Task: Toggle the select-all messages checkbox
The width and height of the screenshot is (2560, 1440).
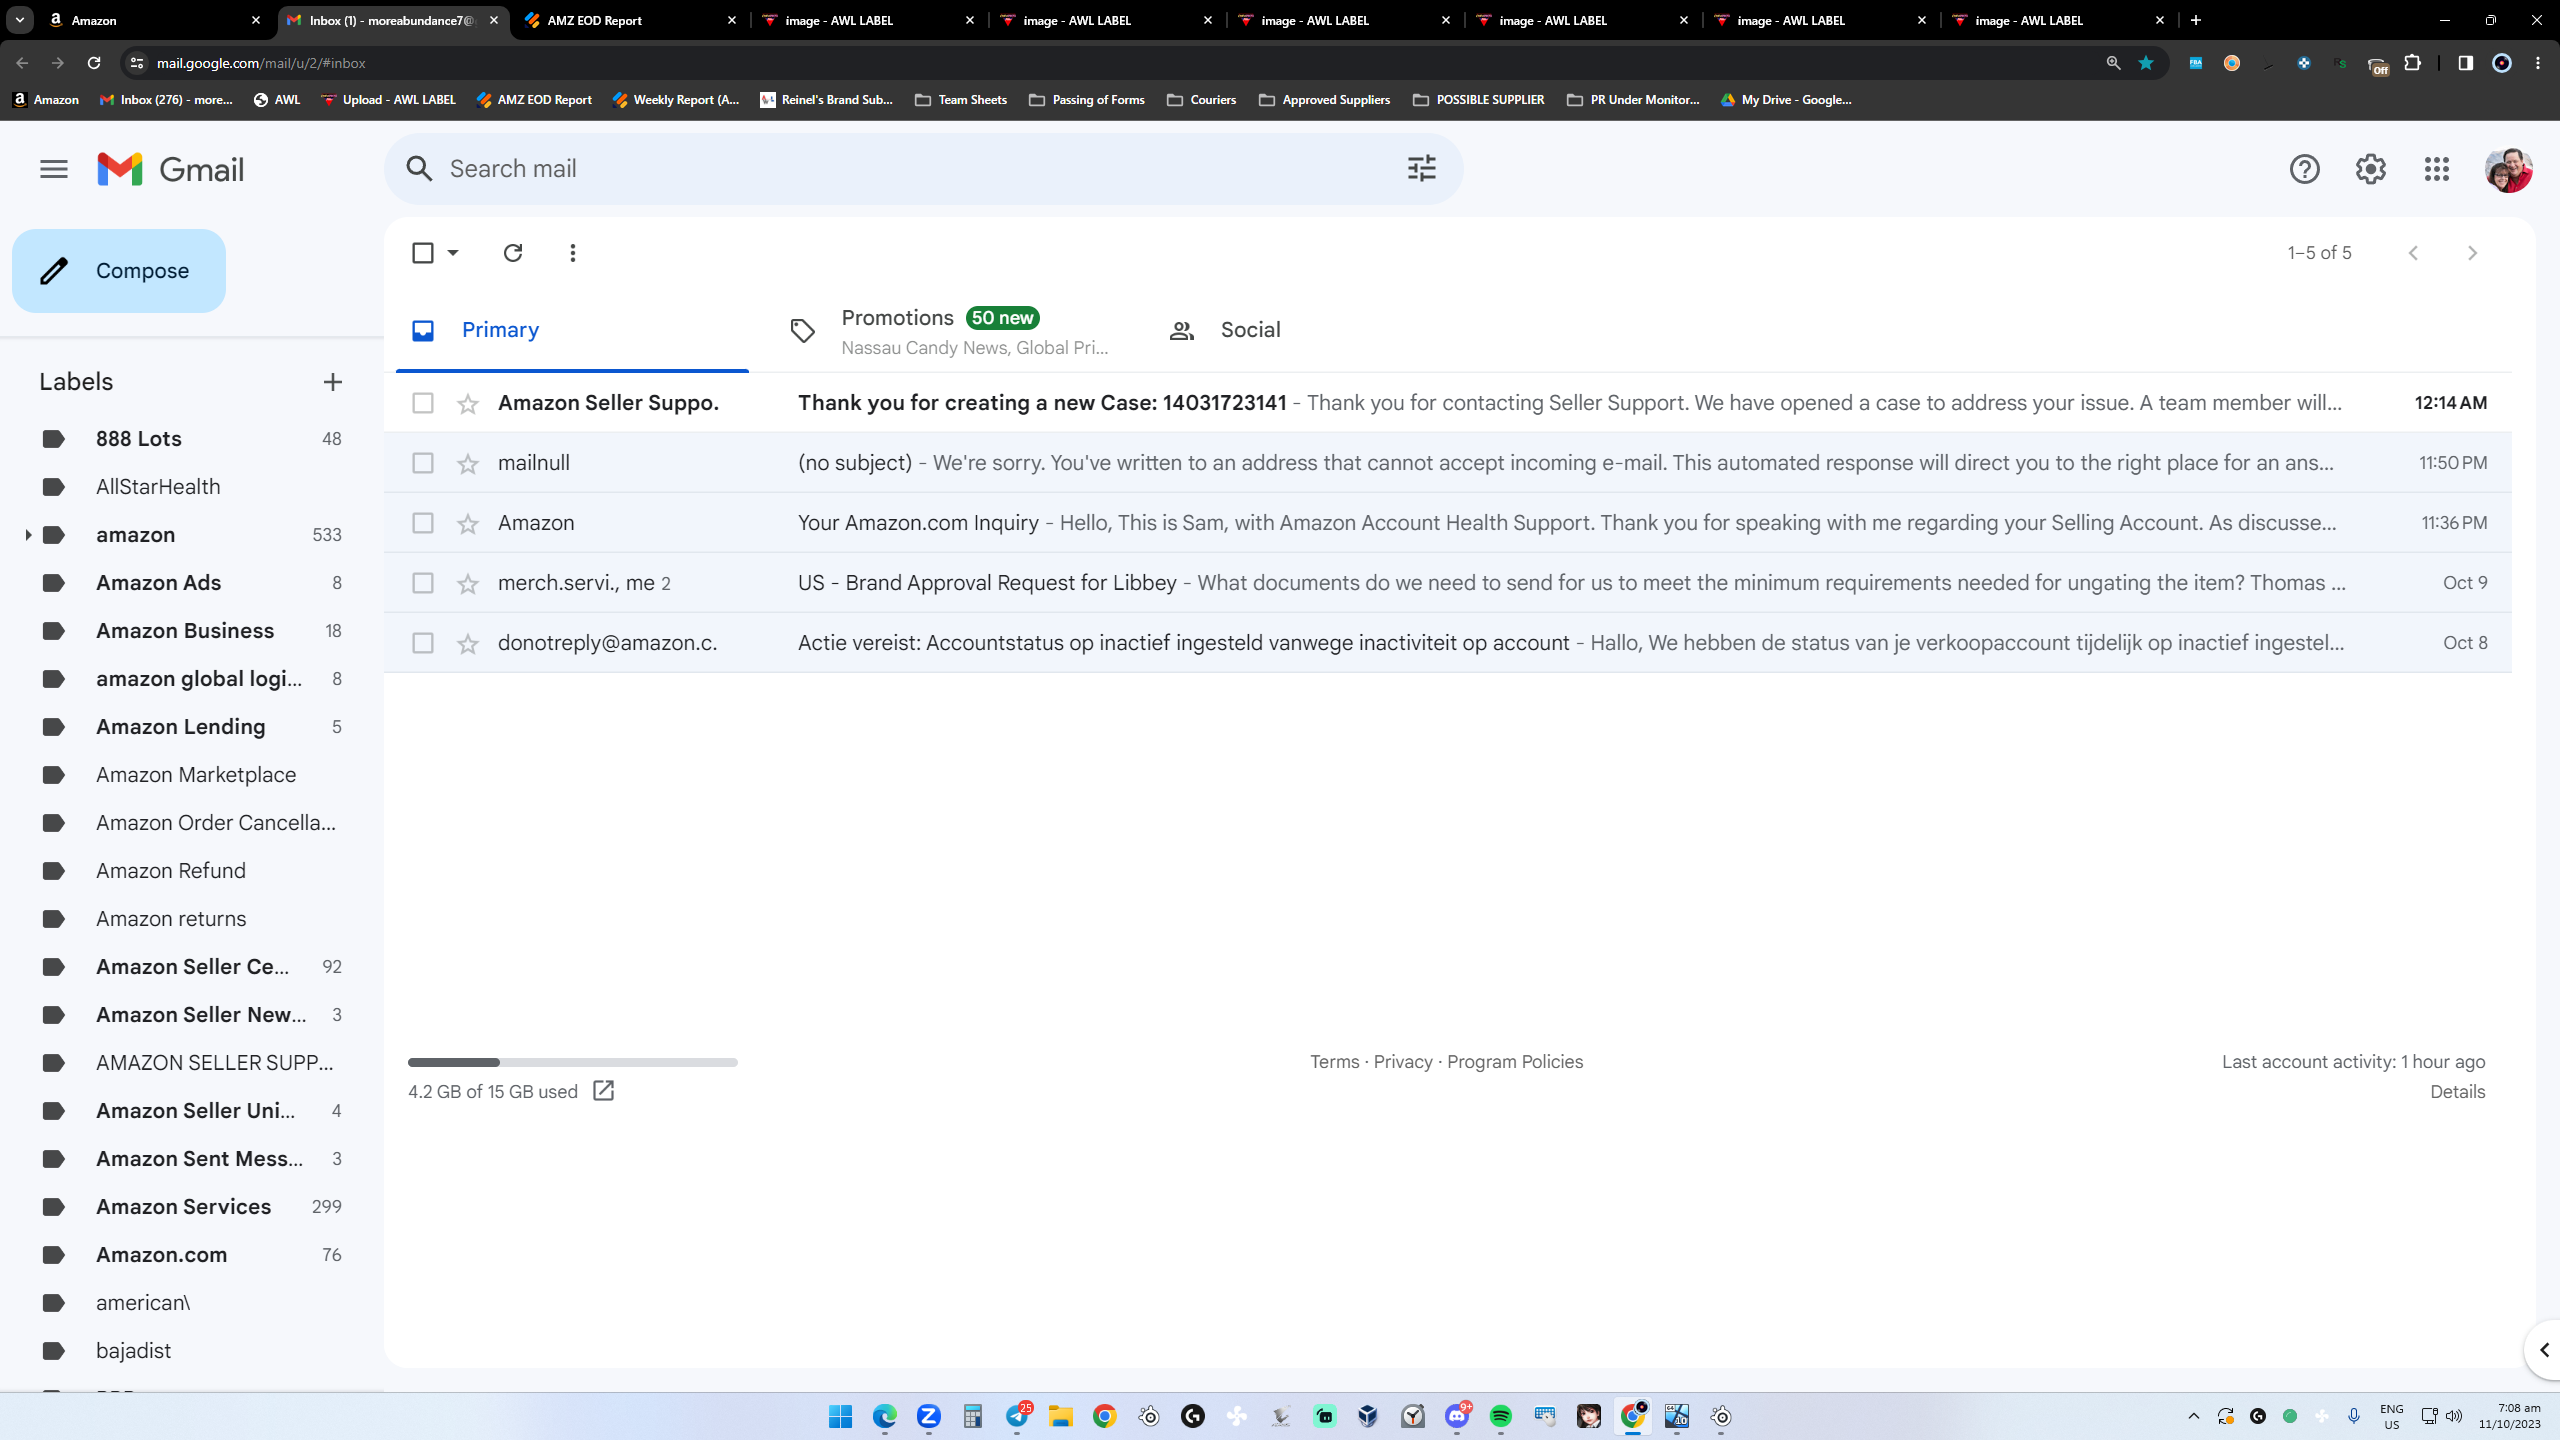Action: click(423, 253)
